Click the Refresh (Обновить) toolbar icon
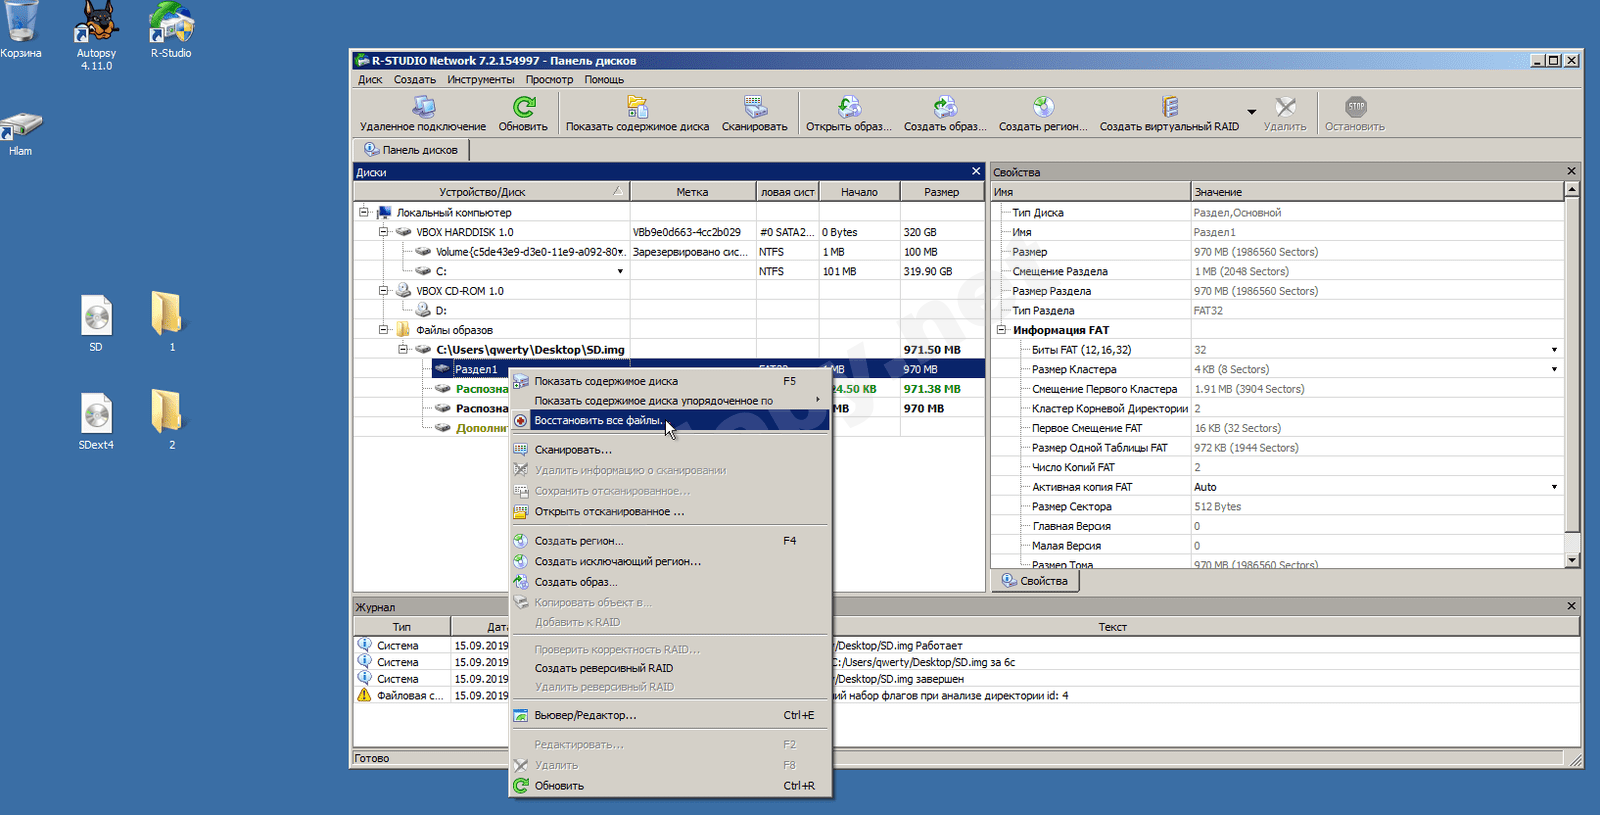This screenshot has width=1600, height=815. 523,108
